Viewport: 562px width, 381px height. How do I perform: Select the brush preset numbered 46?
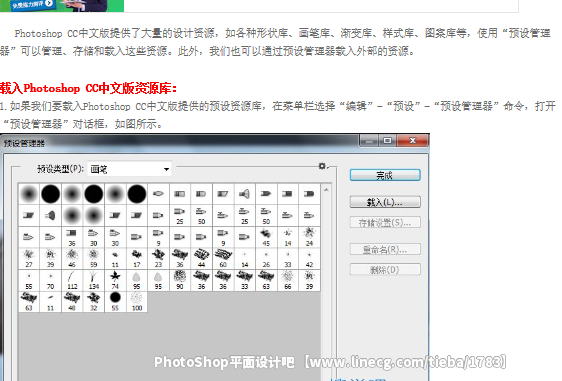tap(72, 259)
